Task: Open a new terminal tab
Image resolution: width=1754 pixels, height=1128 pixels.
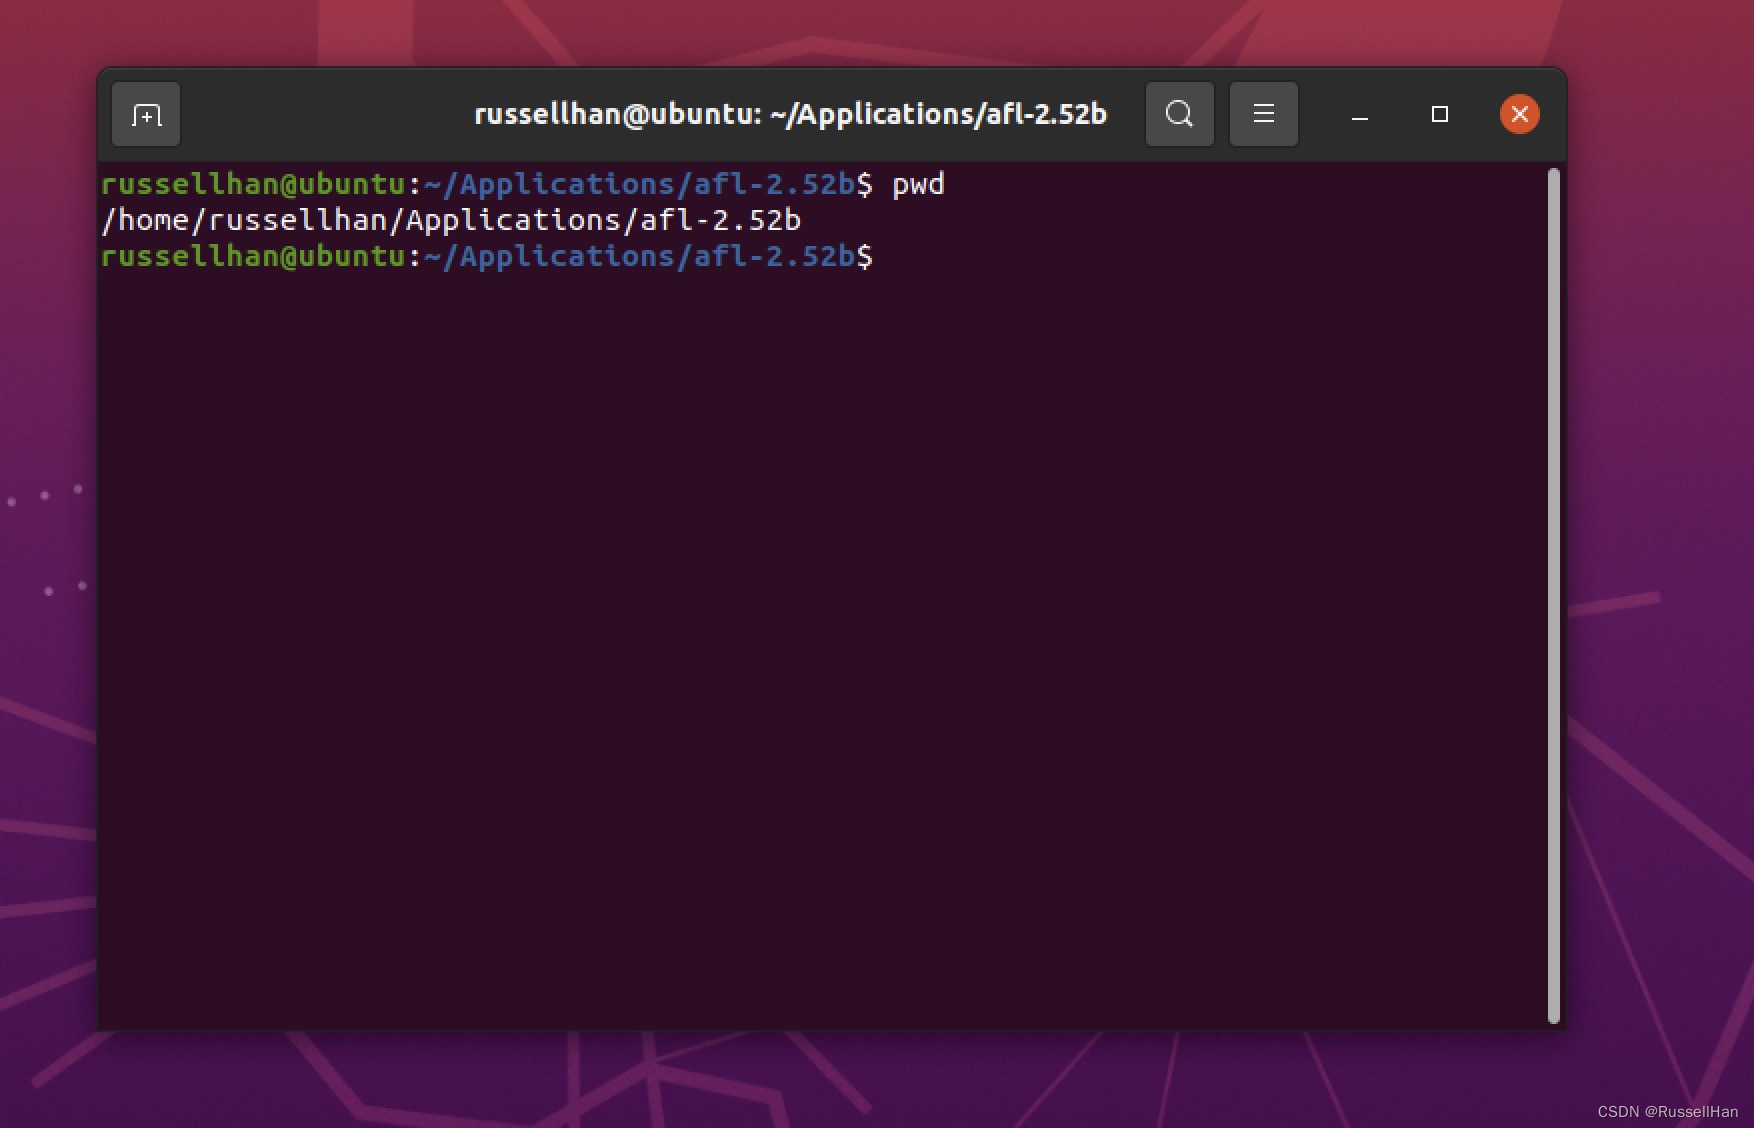Action: 146,115
